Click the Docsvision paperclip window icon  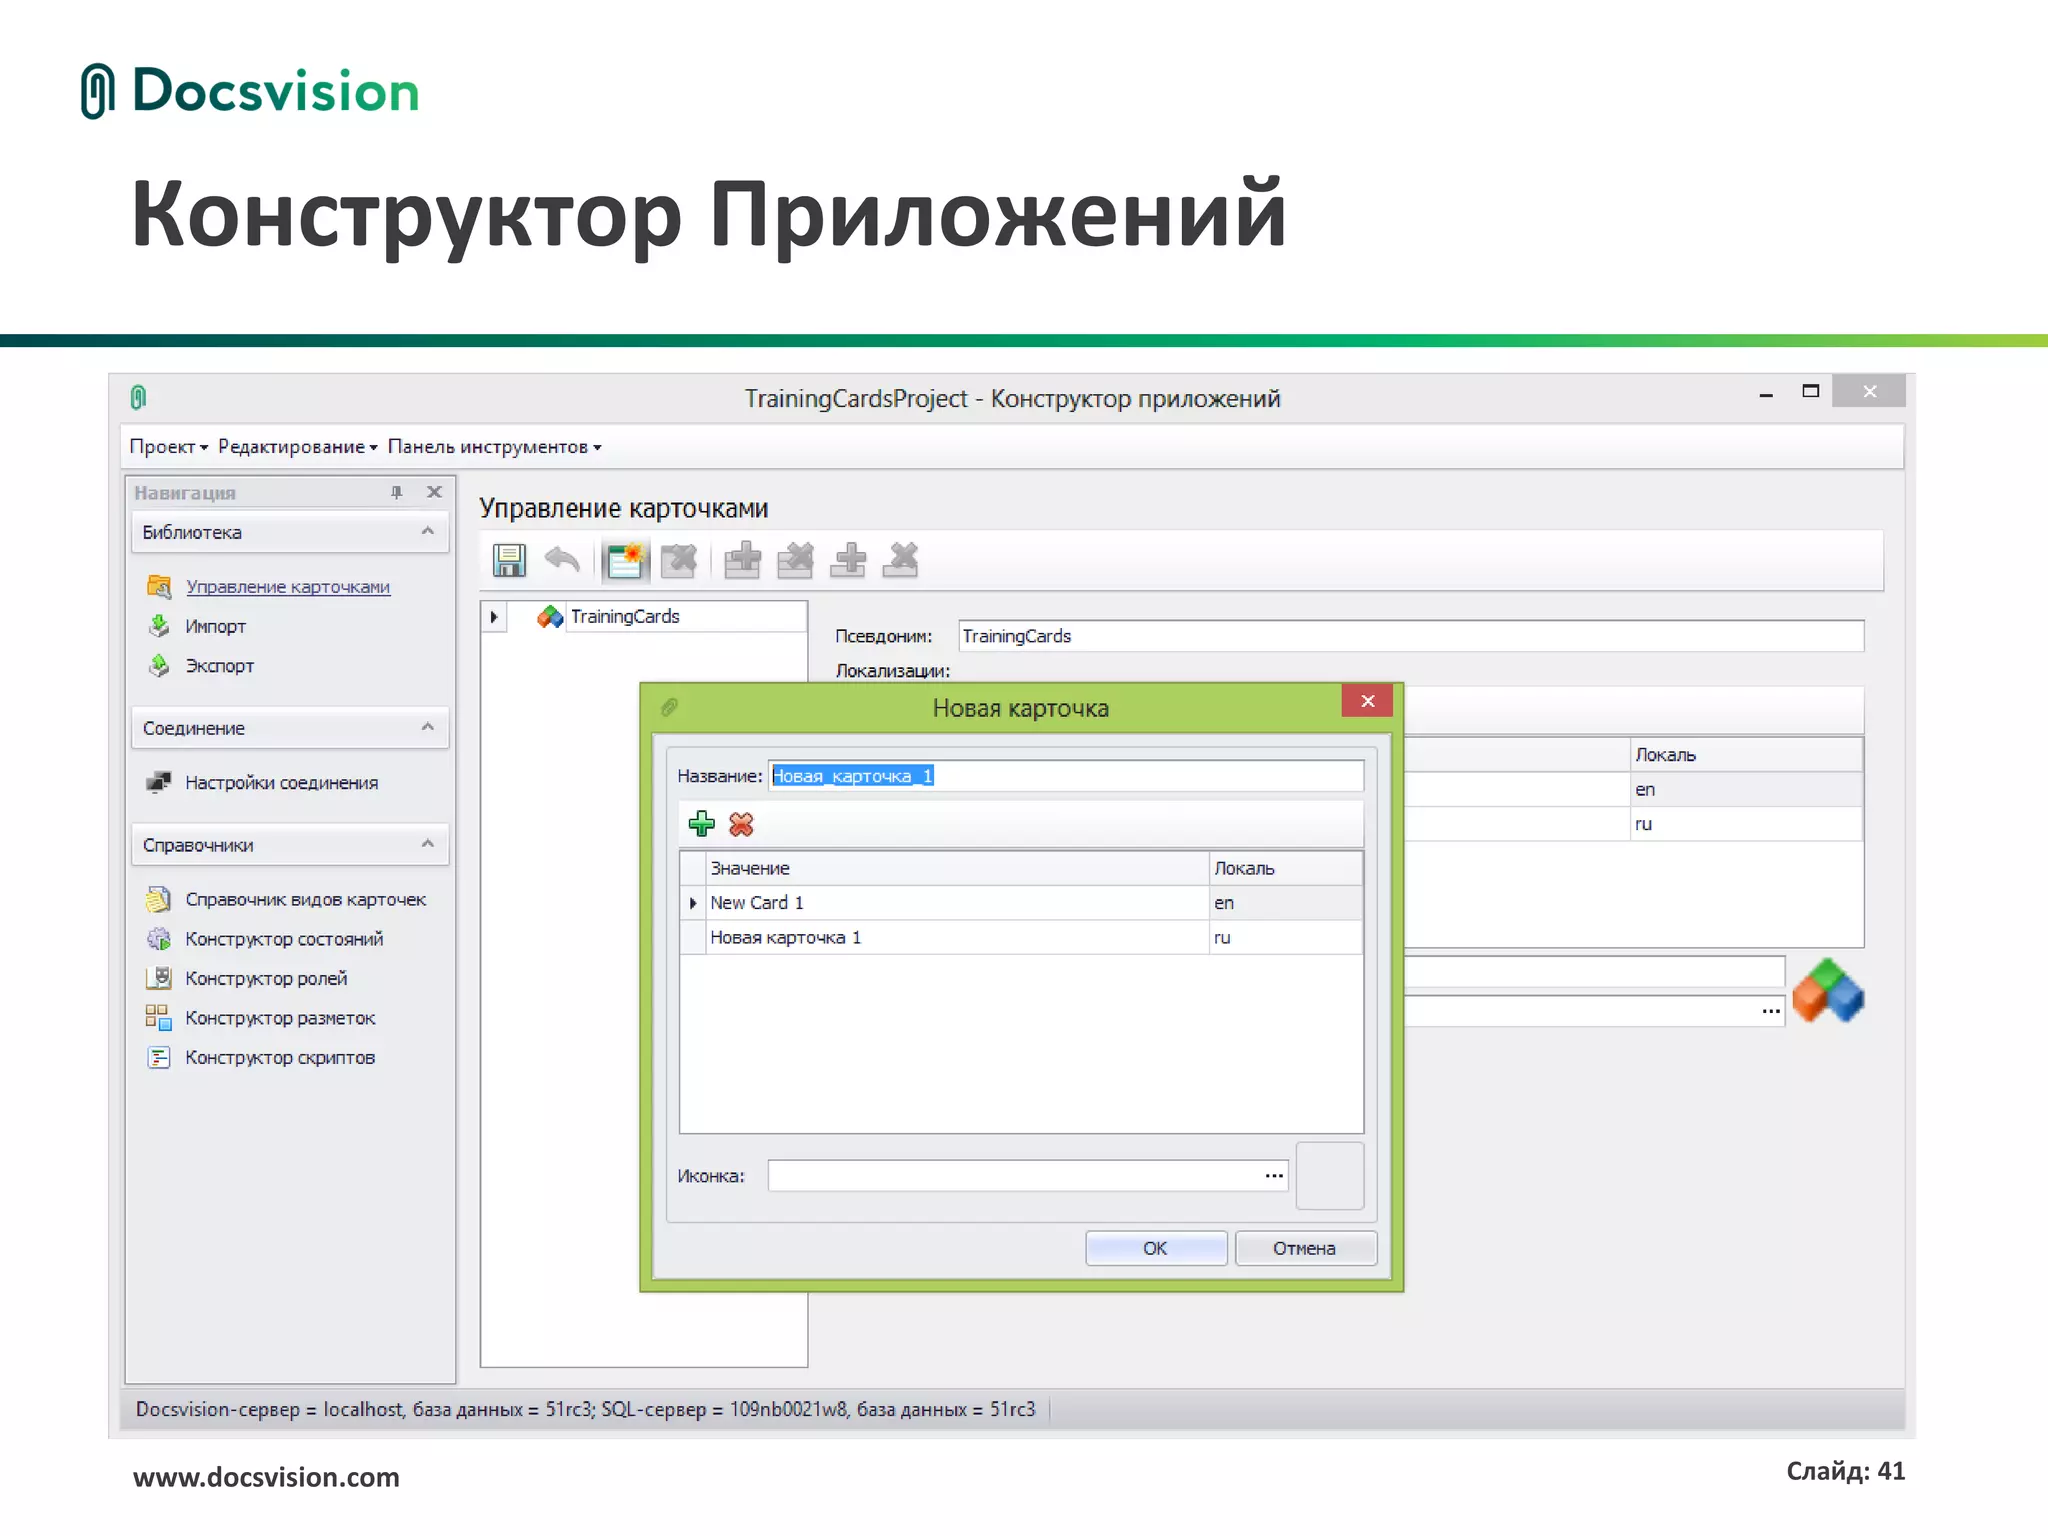coord(138,397)
